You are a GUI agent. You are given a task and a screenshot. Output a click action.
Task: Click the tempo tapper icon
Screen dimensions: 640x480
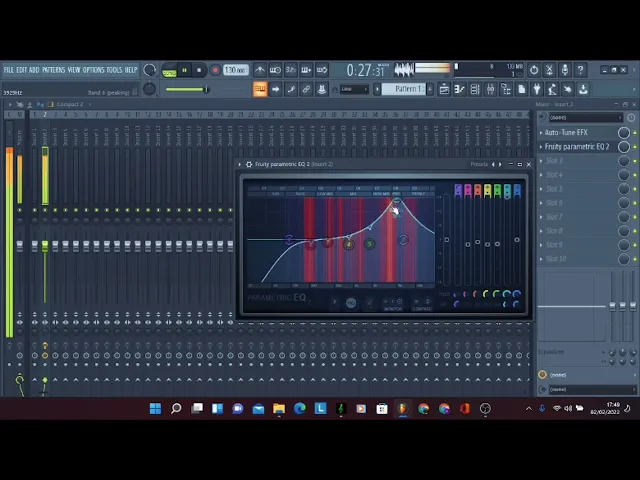[553, 89]
